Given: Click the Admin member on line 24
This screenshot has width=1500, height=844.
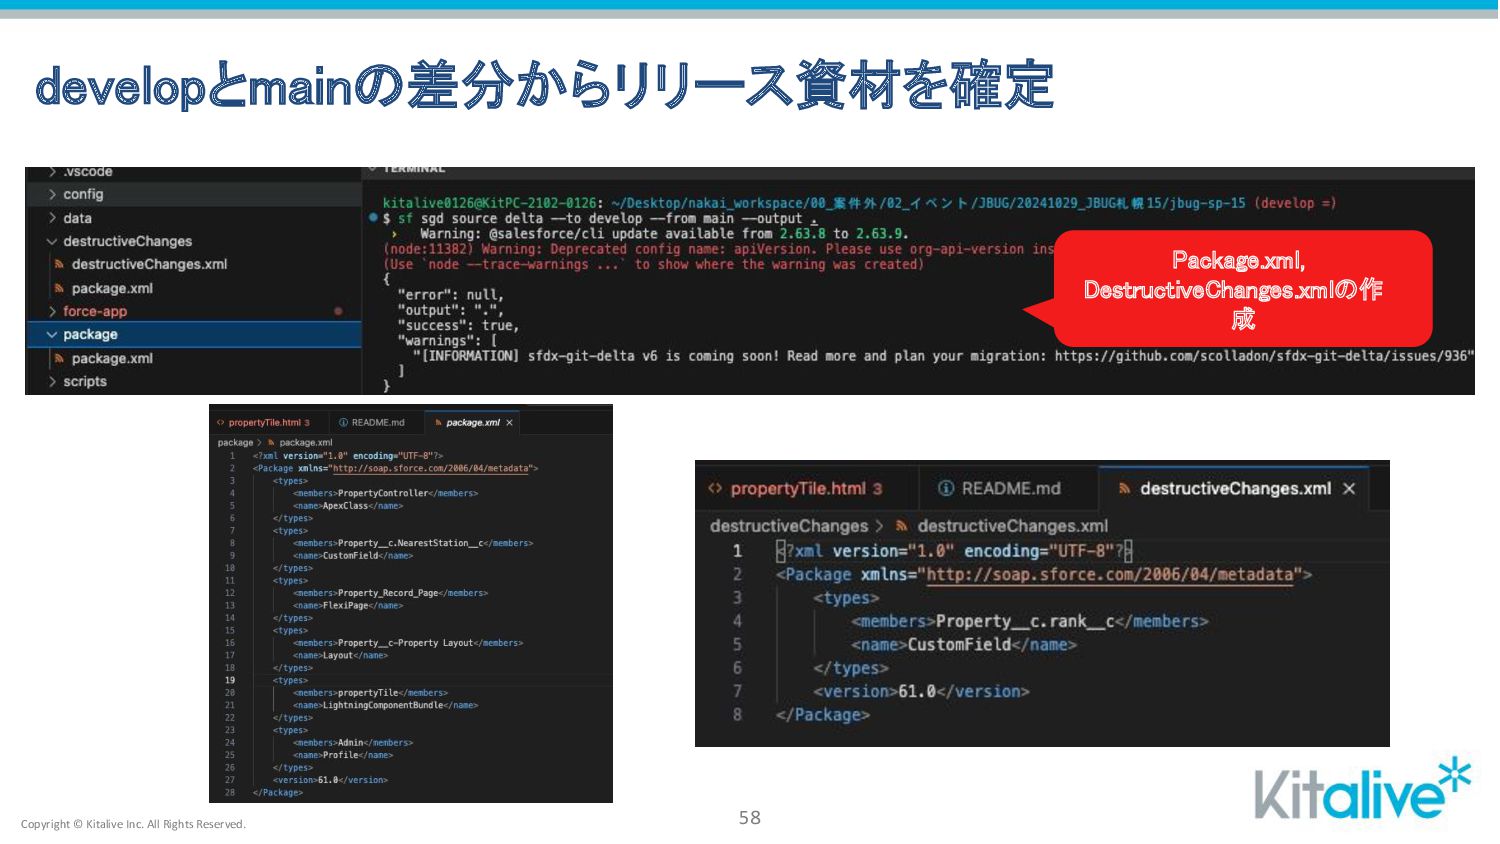Looking at the screenshot, I should click(x=351, y=743).
